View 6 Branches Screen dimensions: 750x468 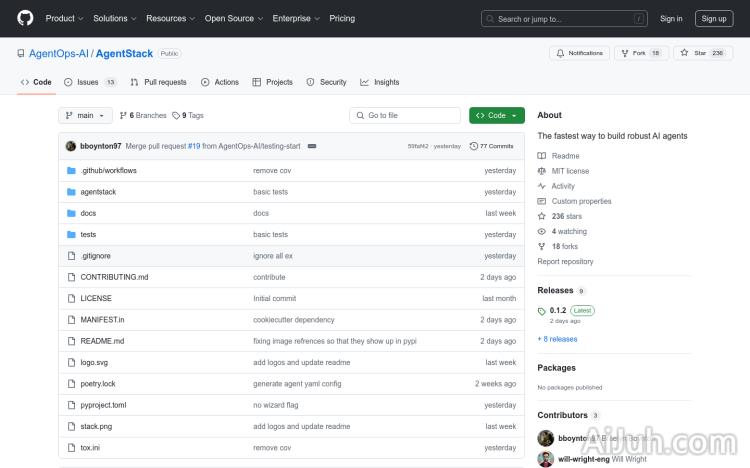click(143, 115)
